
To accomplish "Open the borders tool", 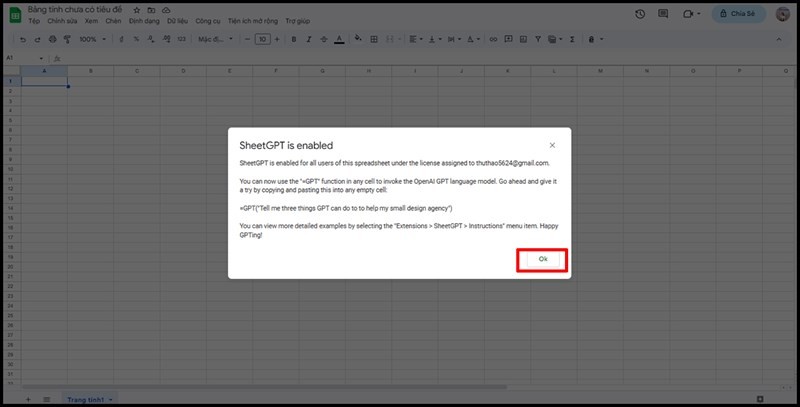I will (x=374, y=39).
